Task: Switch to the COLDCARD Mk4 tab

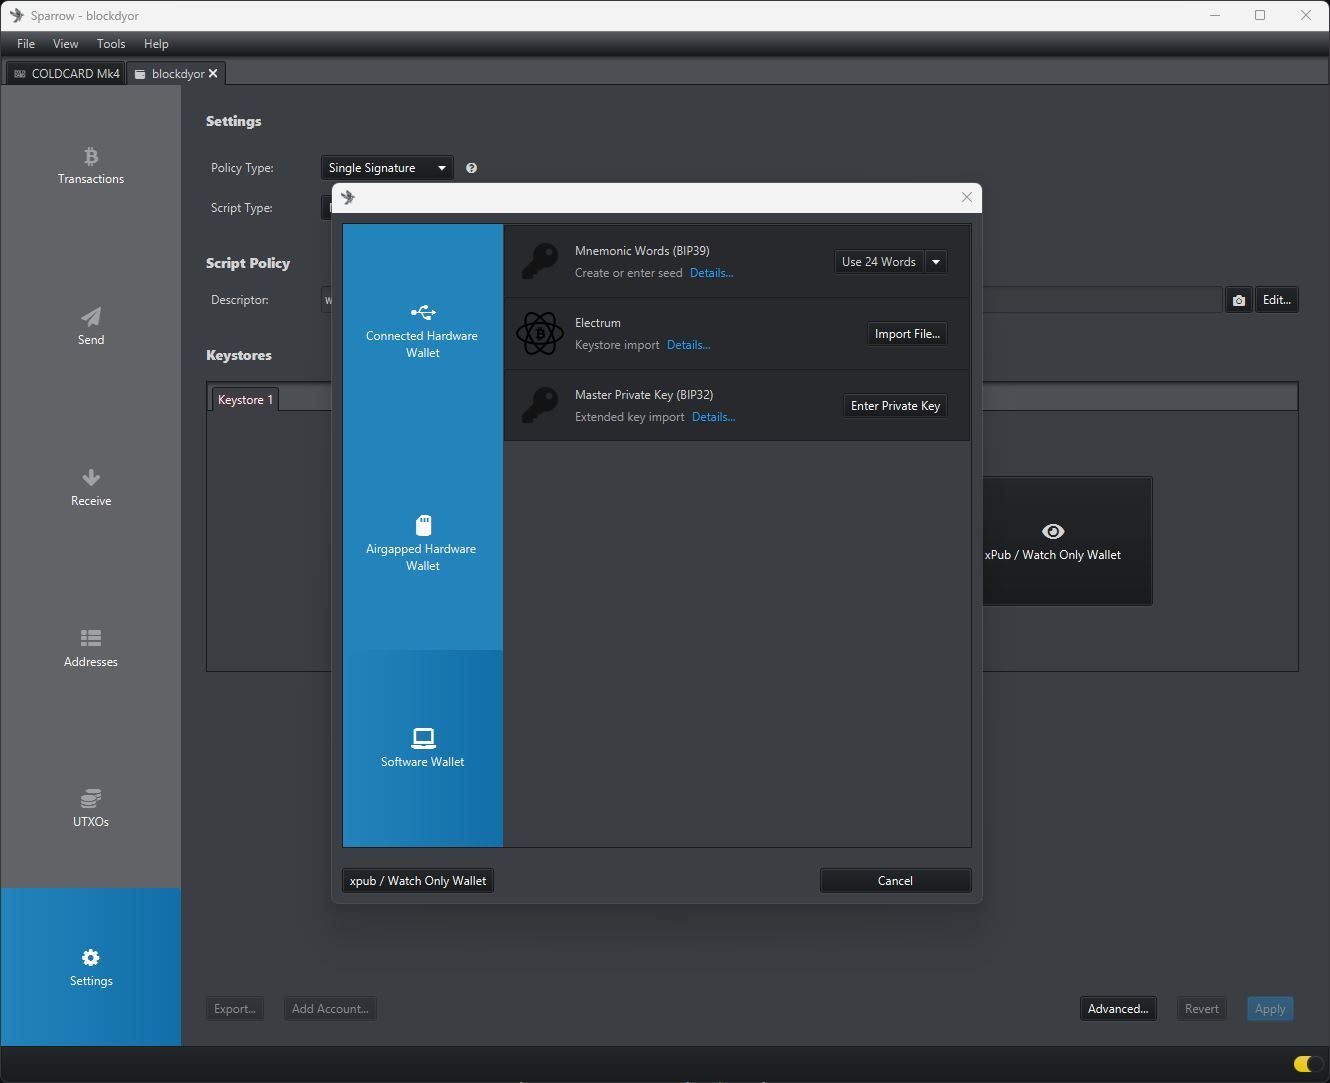Action: click(x=66, y=73)
